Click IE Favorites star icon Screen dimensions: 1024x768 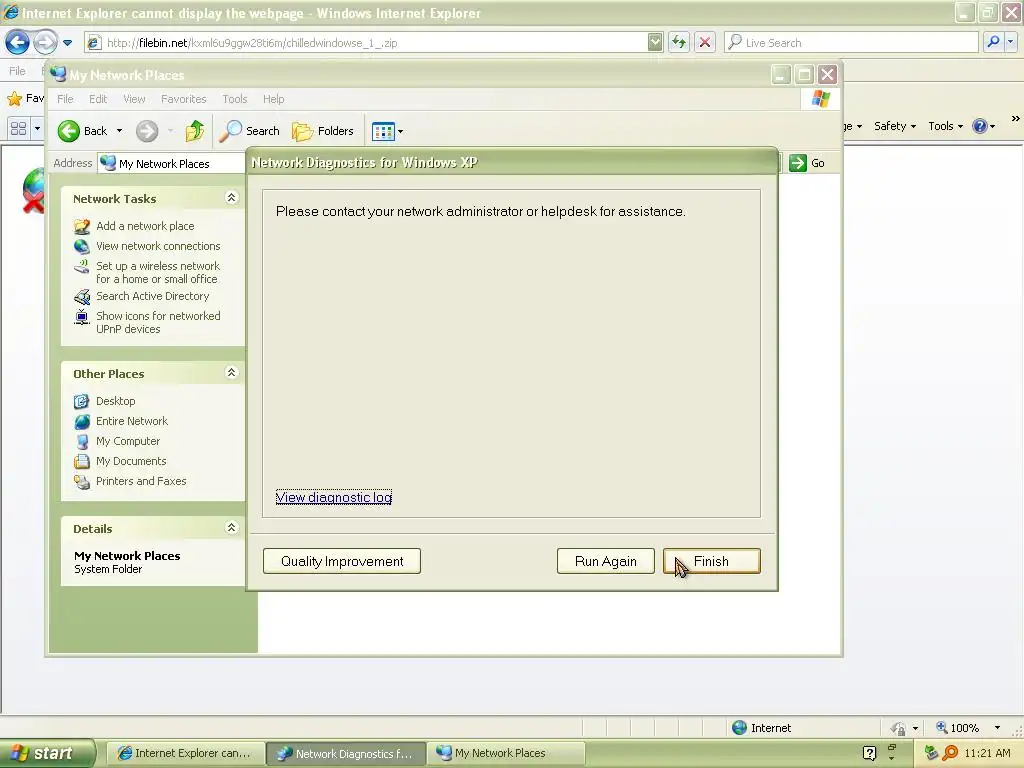click(14, 99)
